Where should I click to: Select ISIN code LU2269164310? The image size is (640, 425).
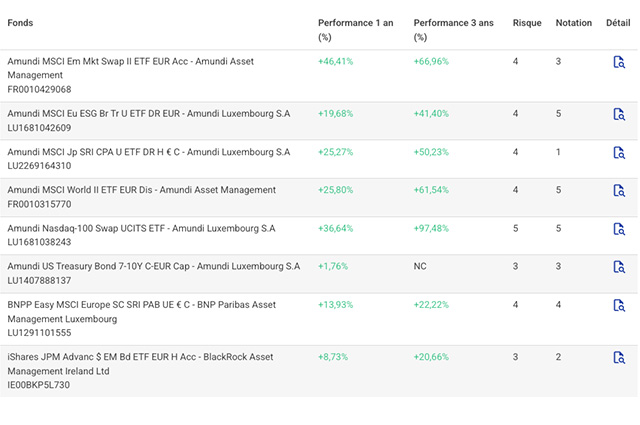point(39,166)
